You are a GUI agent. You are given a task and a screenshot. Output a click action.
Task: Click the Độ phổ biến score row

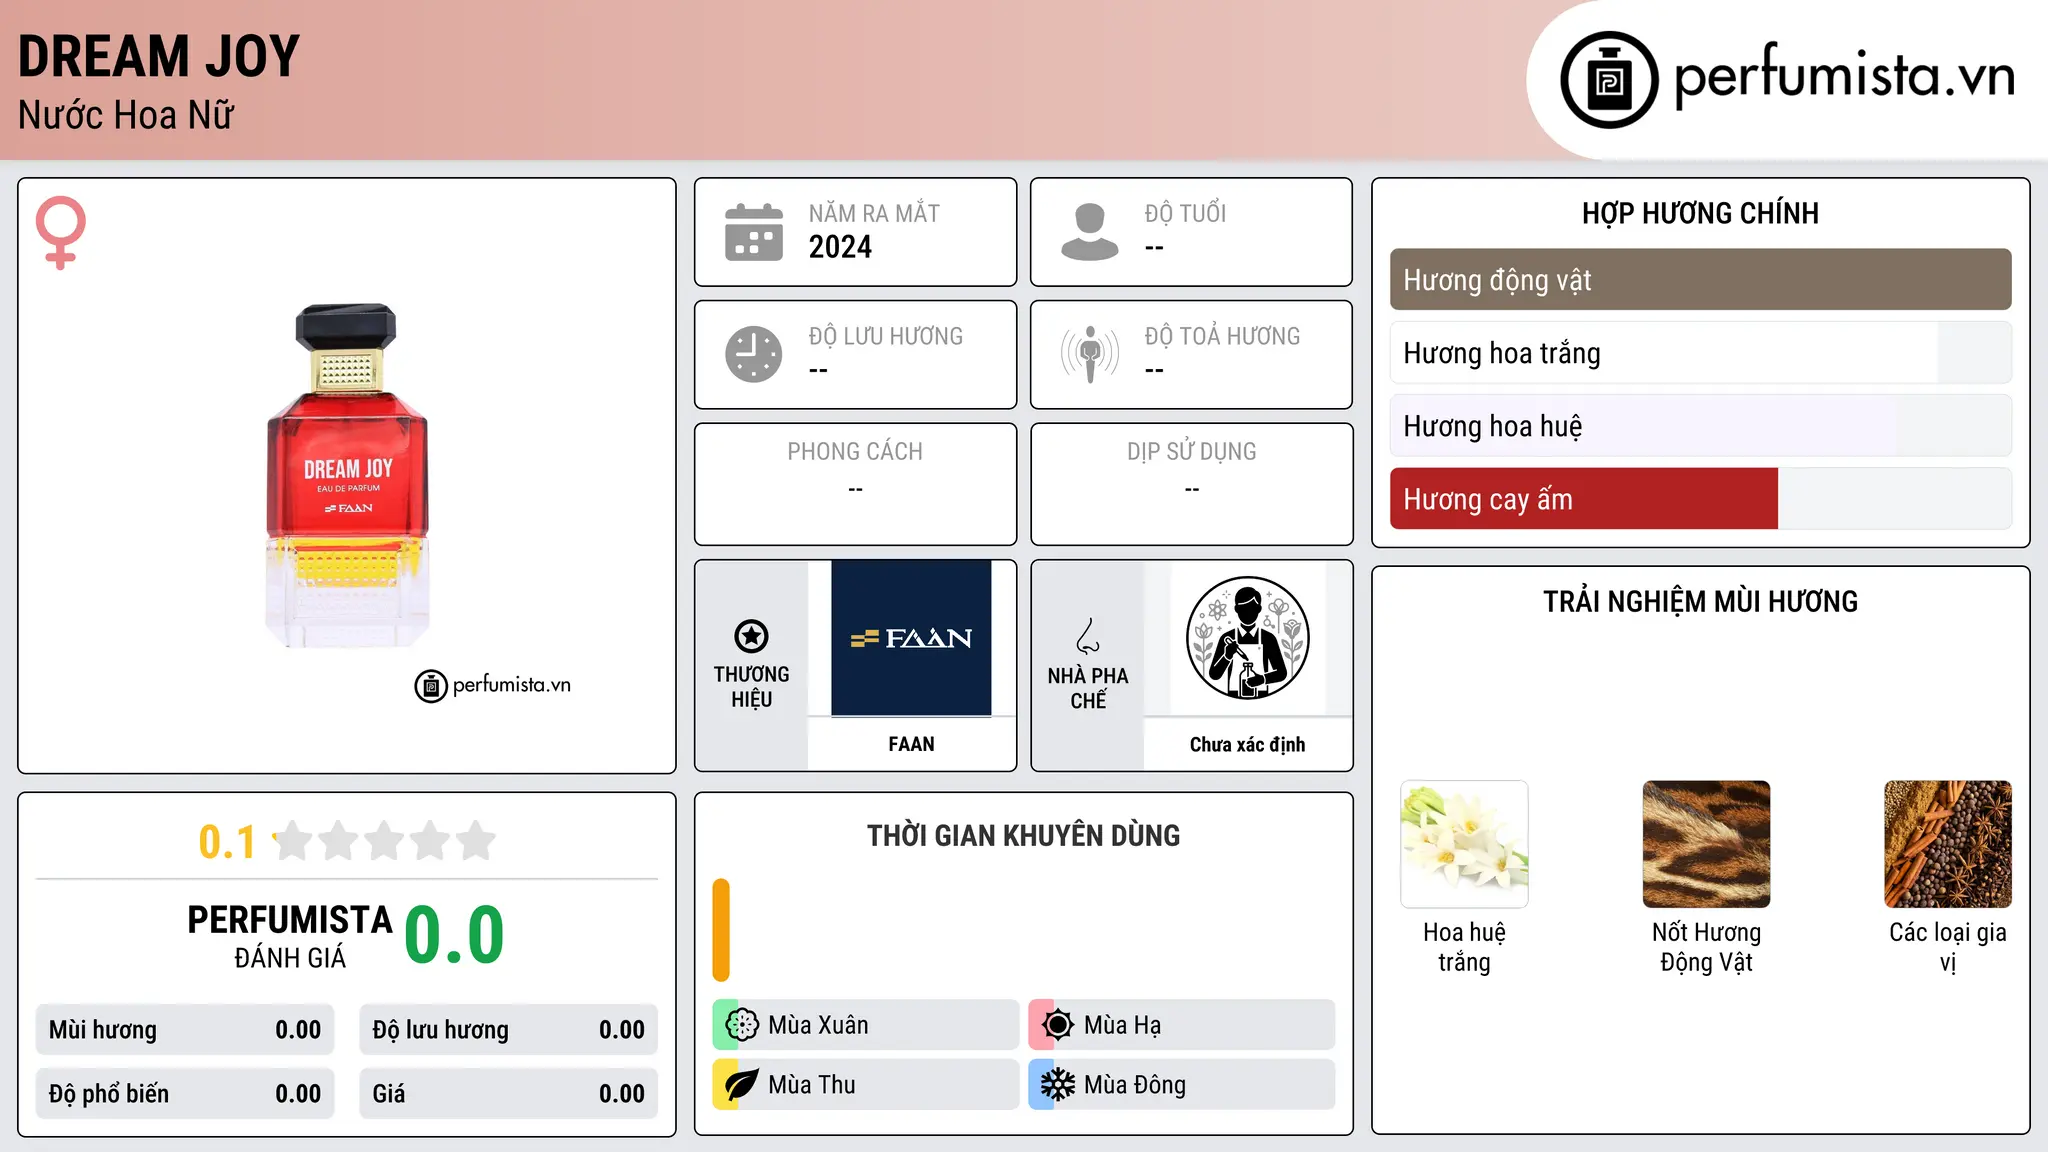coord(185,1094)
